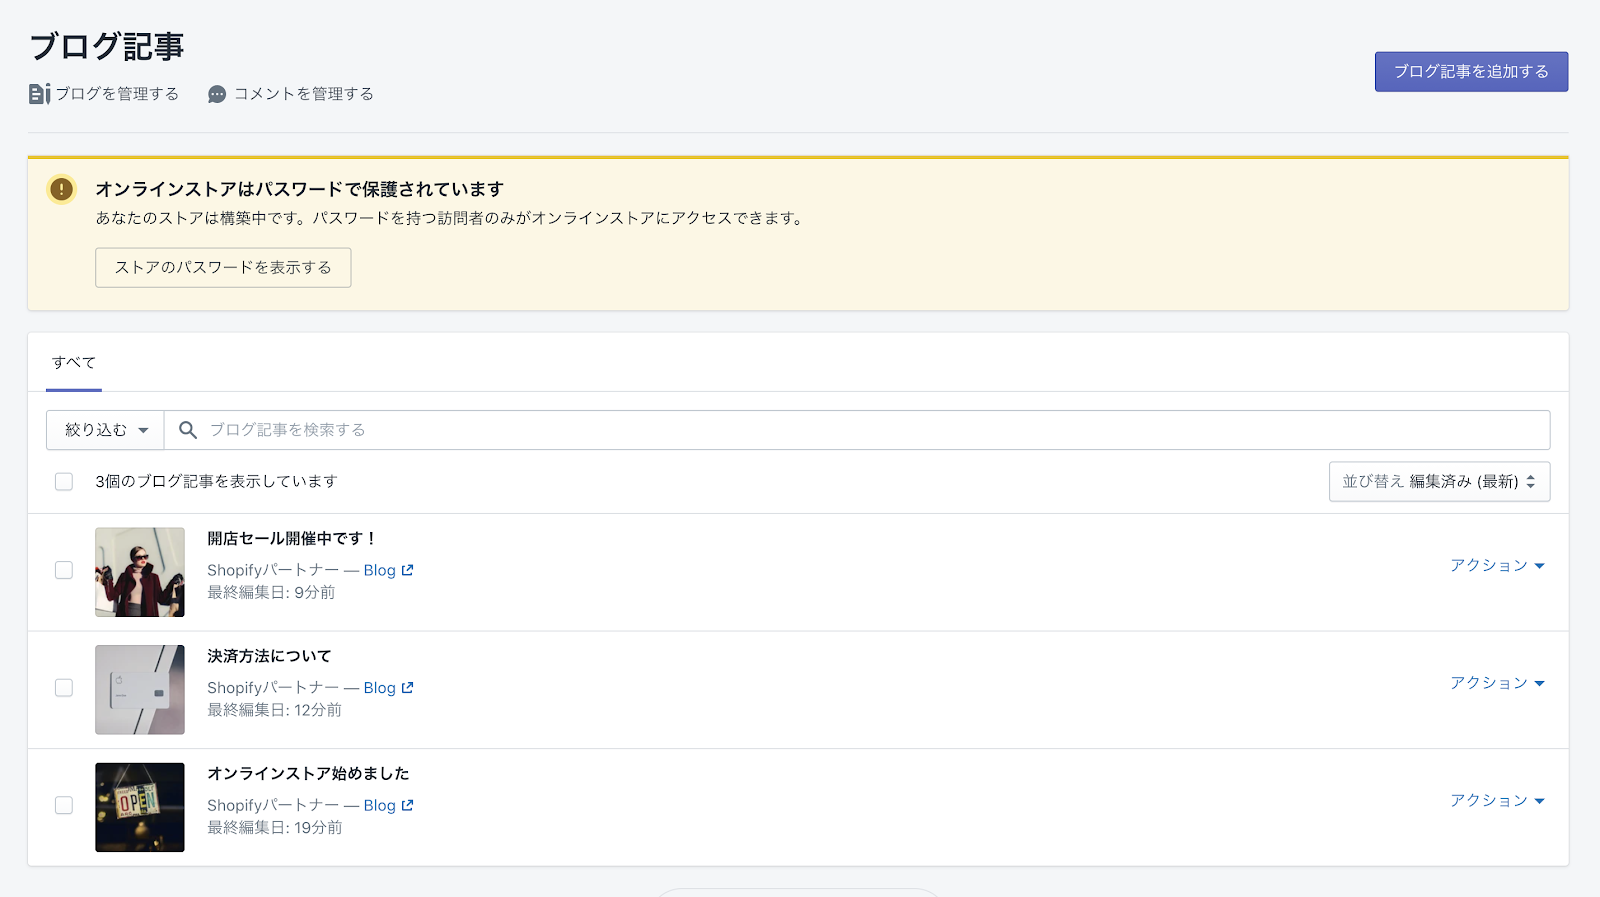
Task: Click the blog management icon
Action: (39, 94)
